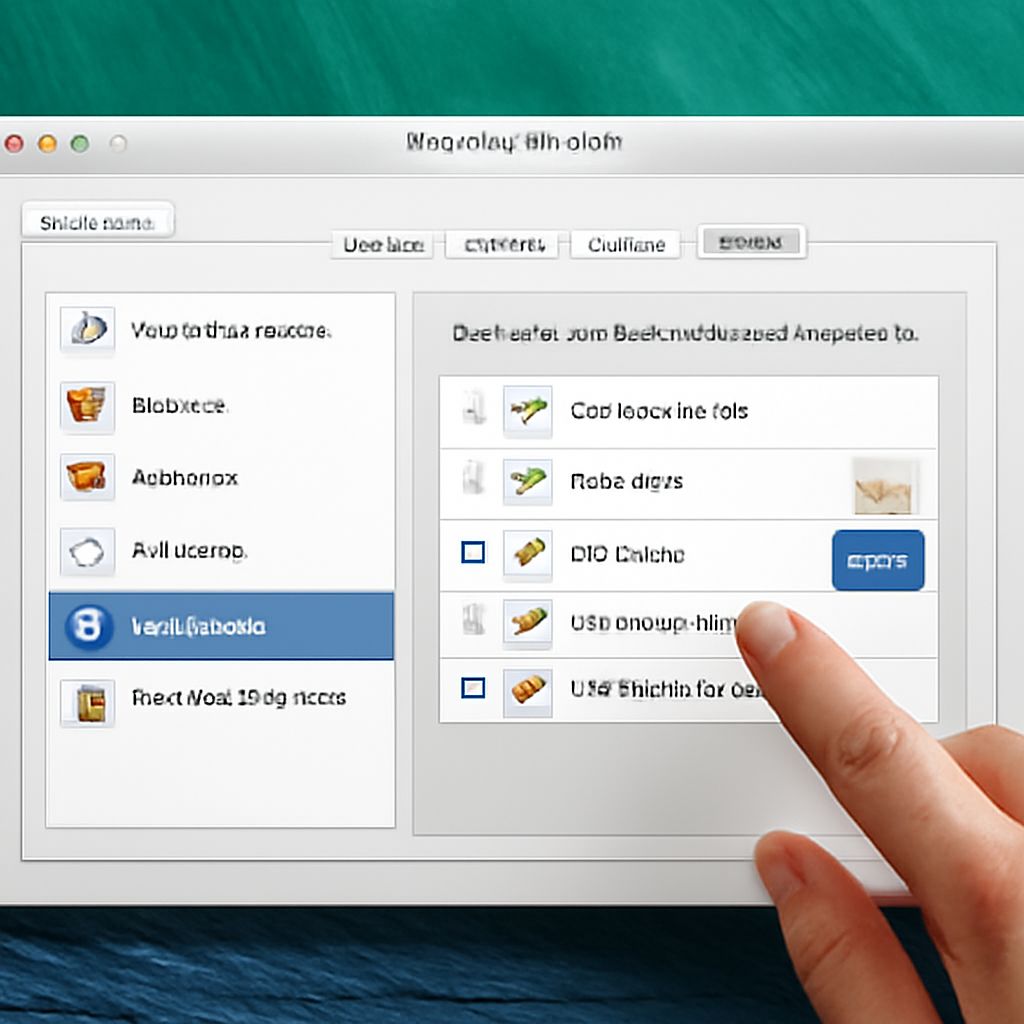
Task: Click the top sidebar icon beside 'Veup to thax'
Action: click(x=88, y=329)
